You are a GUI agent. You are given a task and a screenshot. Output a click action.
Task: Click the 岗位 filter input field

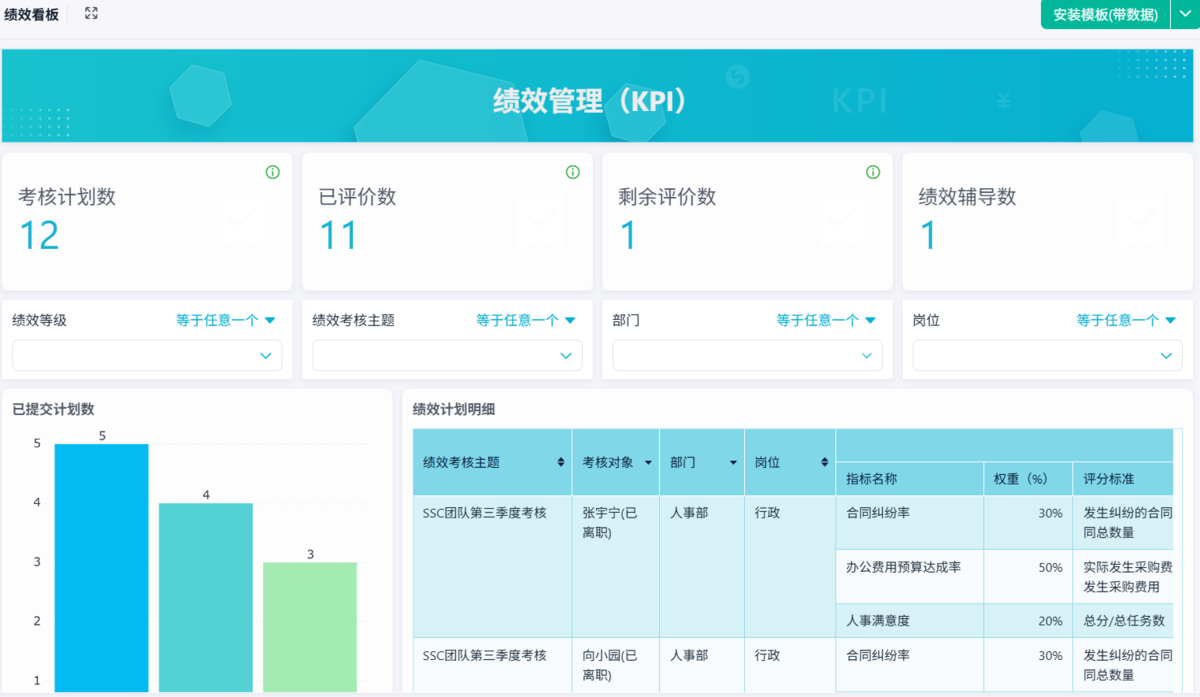[1046, 355]
